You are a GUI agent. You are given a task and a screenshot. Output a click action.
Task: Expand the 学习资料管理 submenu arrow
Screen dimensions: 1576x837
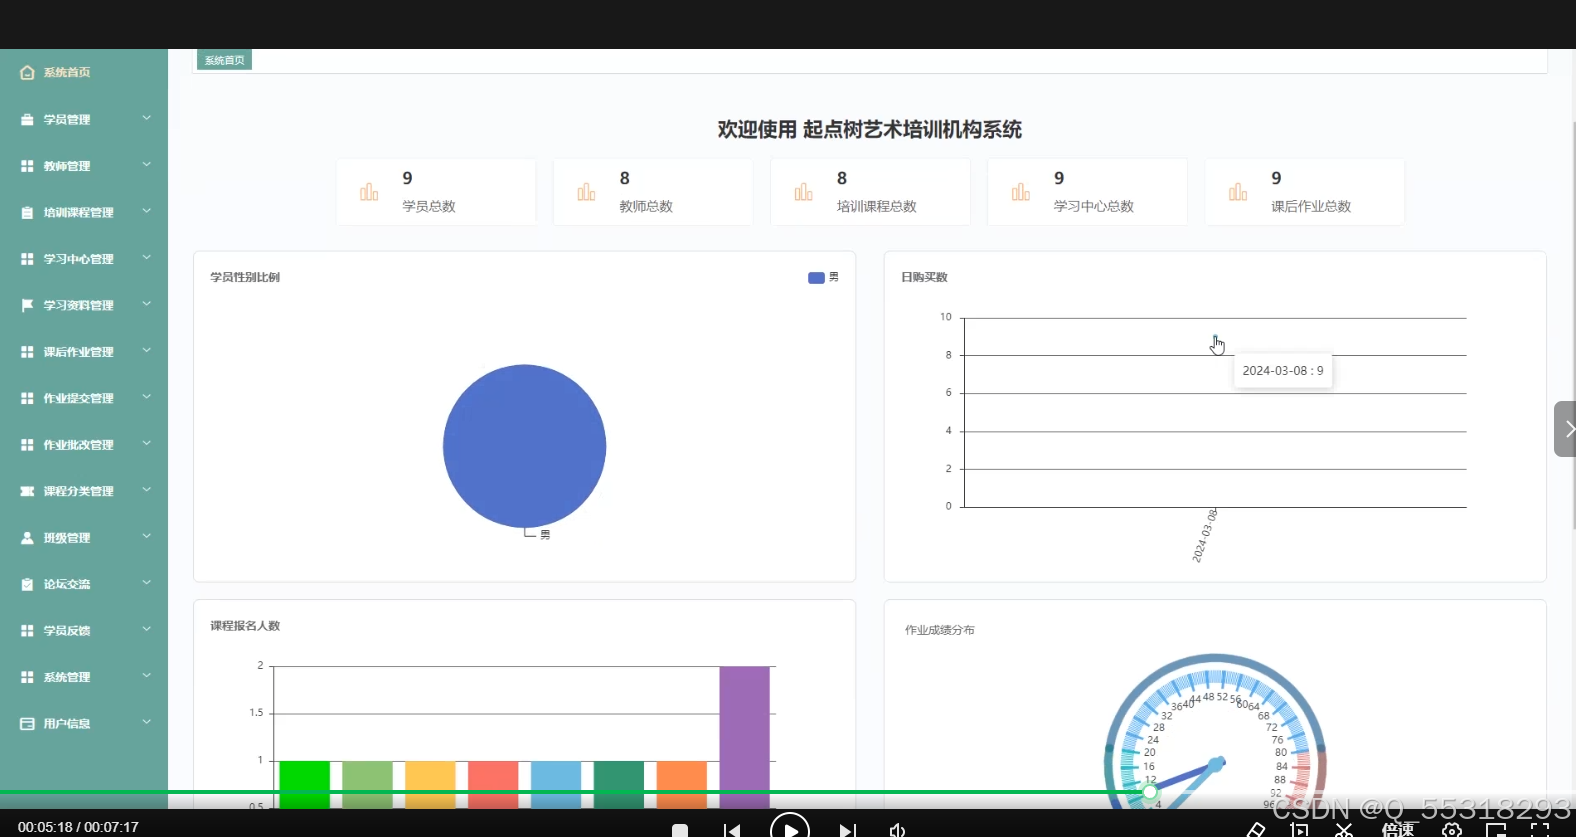coord(147,304)
